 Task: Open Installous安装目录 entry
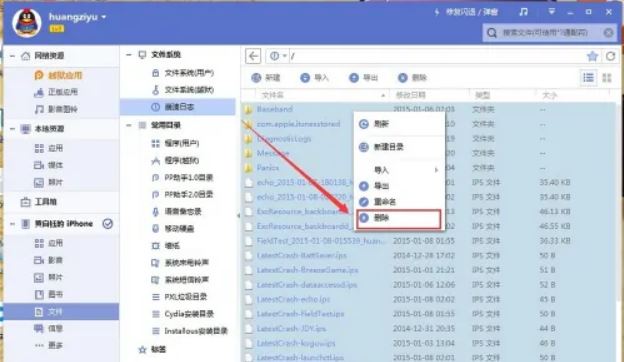point(190,331)
